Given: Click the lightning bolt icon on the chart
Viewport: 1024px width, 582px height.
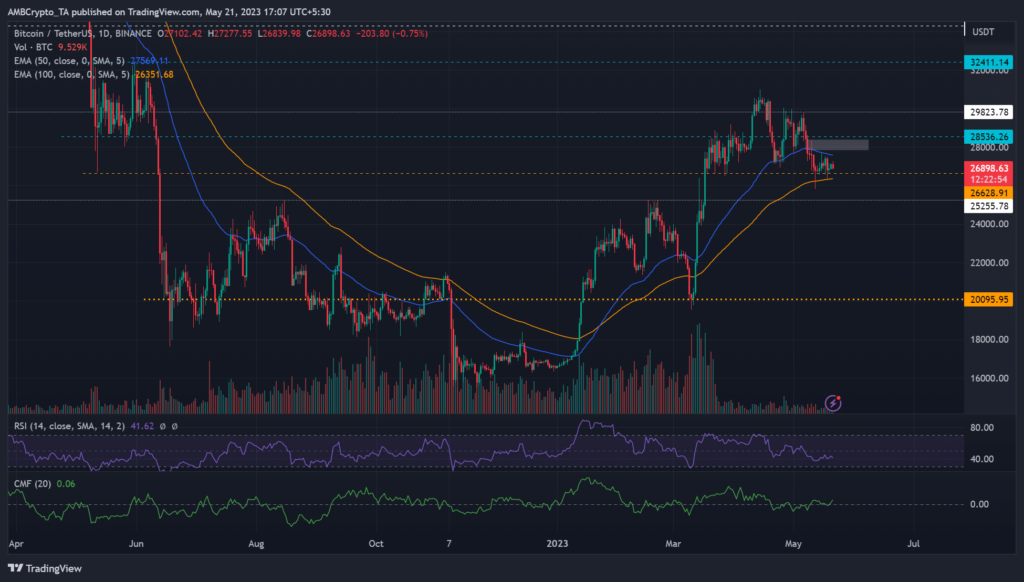Looking at the screenshot, I should (x=831, y=404).
